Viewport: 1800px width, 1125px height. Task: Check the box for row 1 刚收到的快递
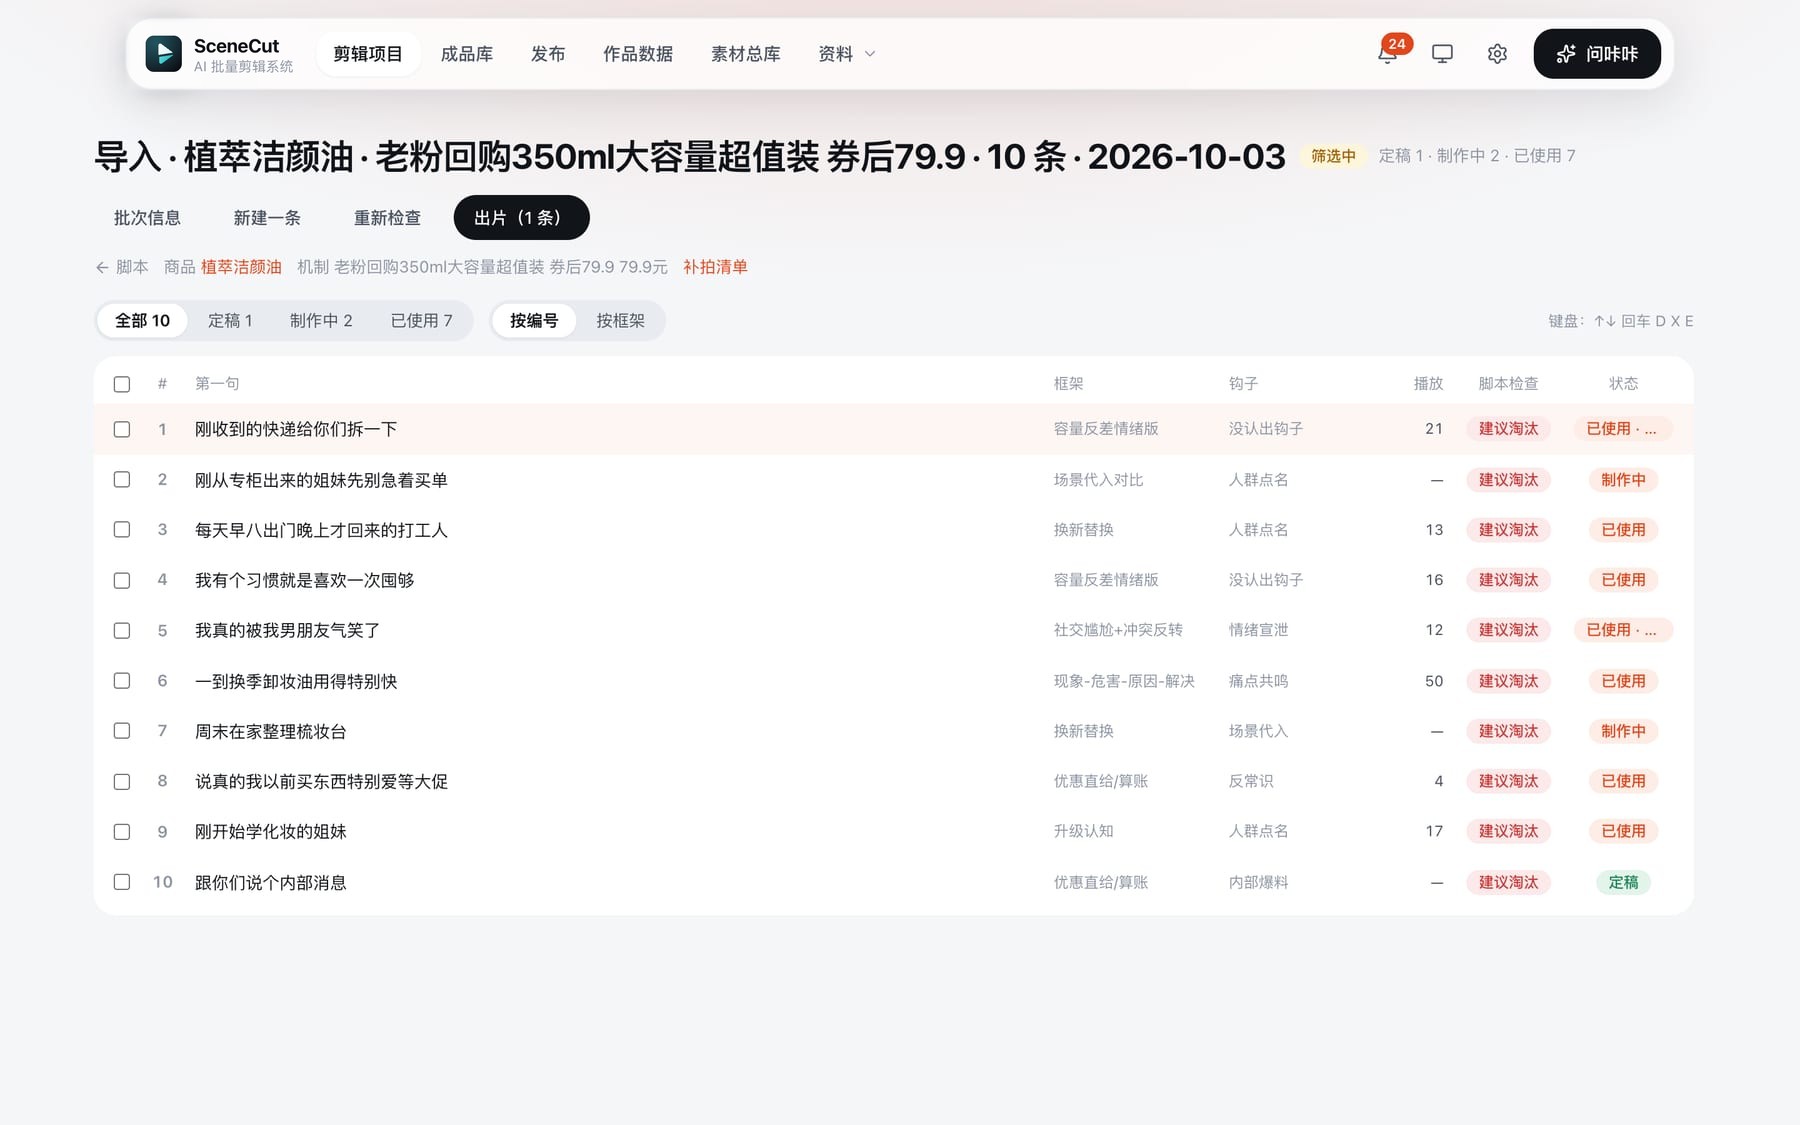pos(122,429)
